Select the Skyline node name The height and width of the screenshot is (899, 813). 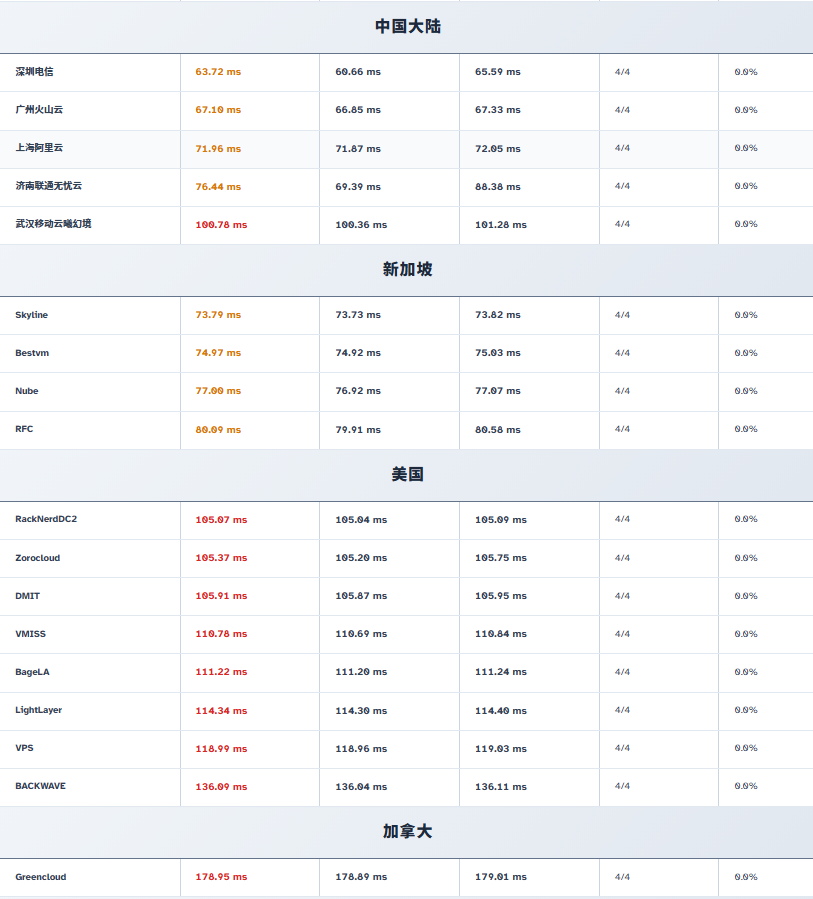tap(31, 315)
